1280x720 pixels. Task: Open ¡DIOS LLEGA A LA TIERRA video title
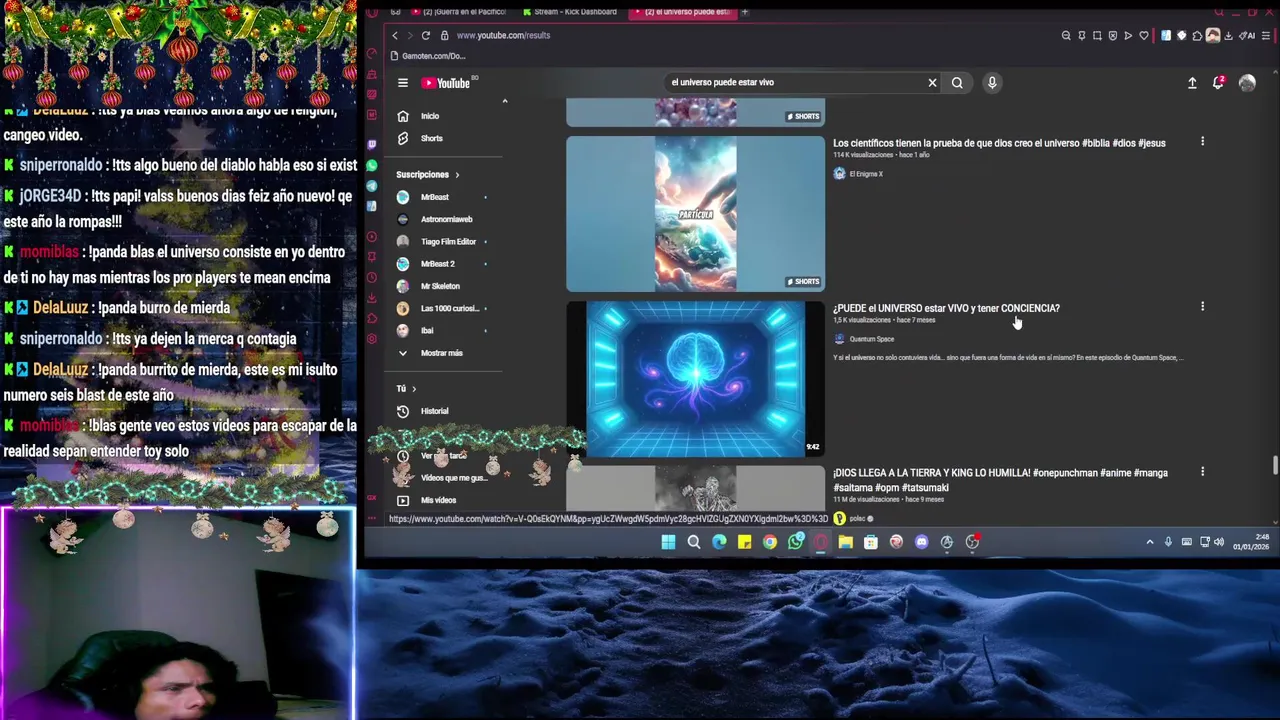coord(1000,480)
